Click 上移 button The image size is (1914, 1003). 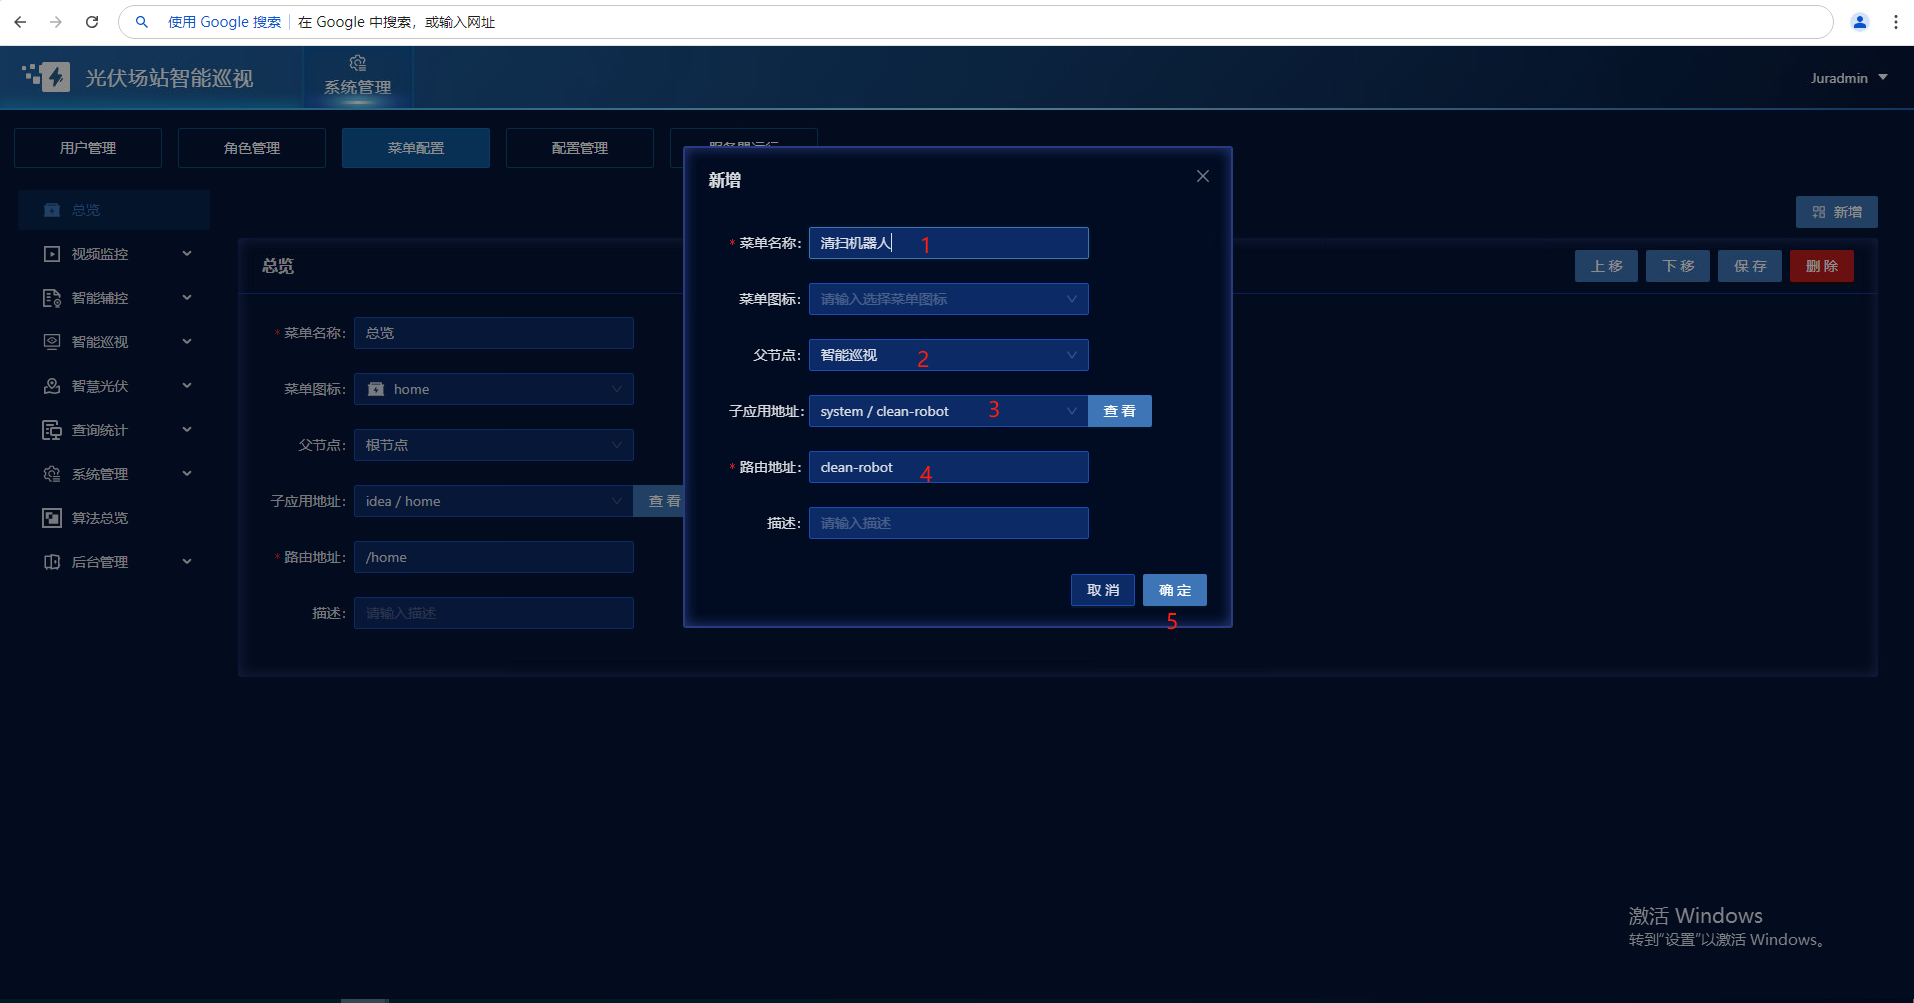pyautogui.click(x=1607, y=266)
